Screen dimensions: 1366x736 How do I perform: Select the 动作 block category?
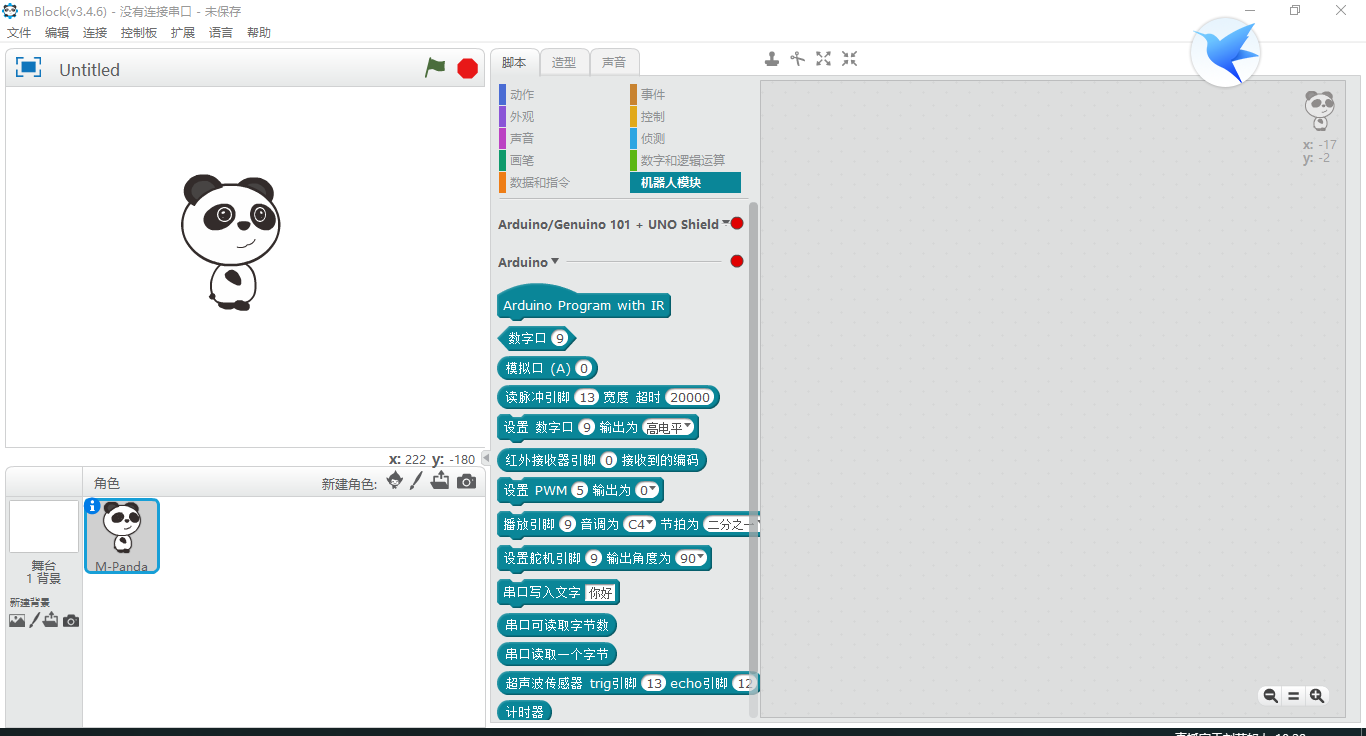point(521,95)
